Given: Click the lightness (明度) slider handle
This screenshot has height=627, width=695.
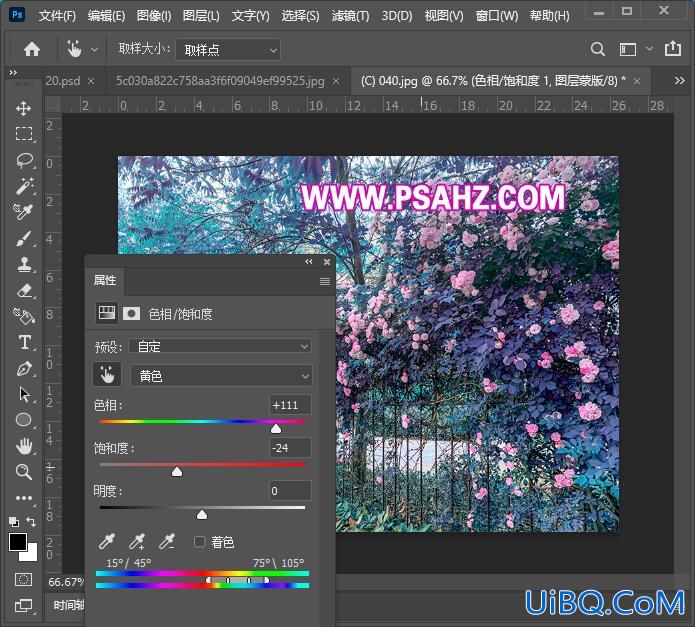Looking at the screenshot, I should pyautogui.click(x=202, y=514).
